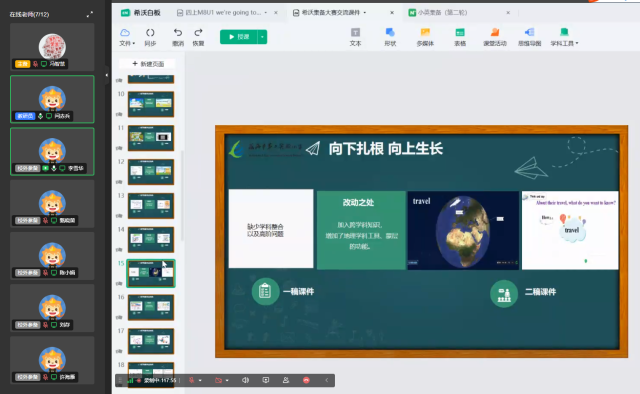Screen dimensions: 640x394
Task: Expand the 学科工具 subject tools dropdown
Action: (564, 37)
